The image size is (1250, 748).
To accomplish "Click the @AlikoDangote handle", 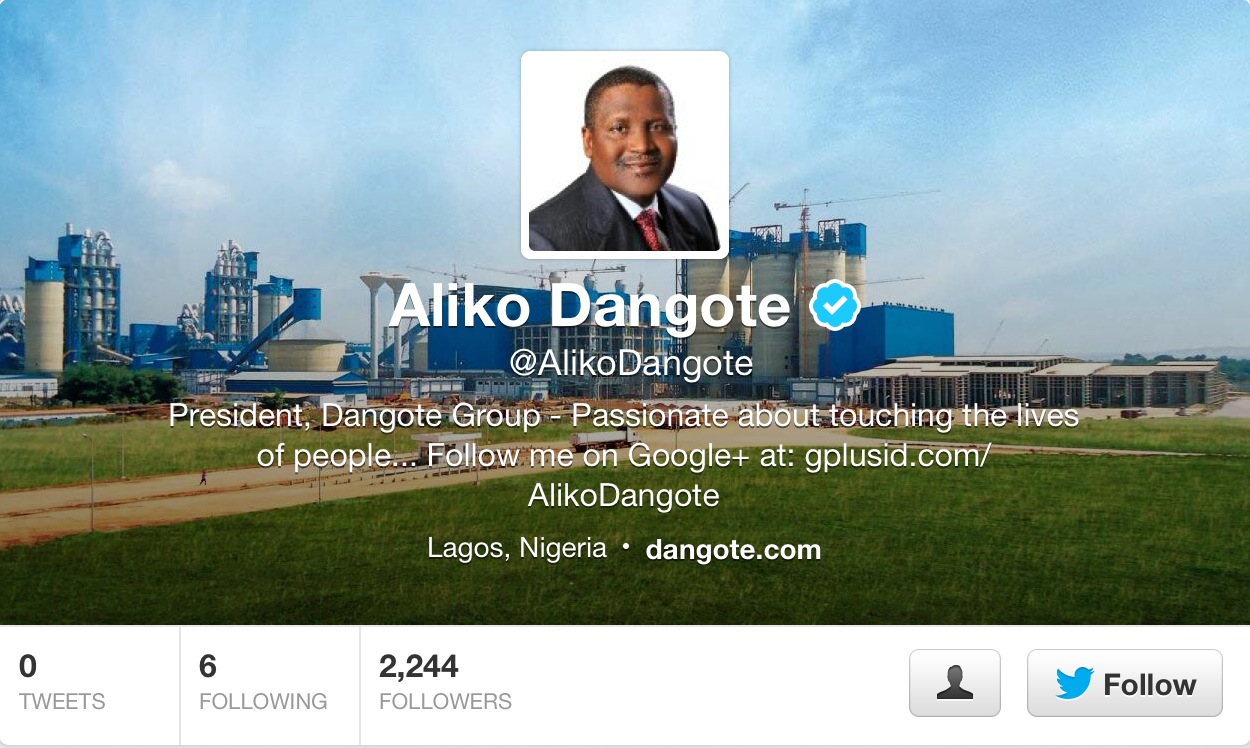I will tap(631, 363).
